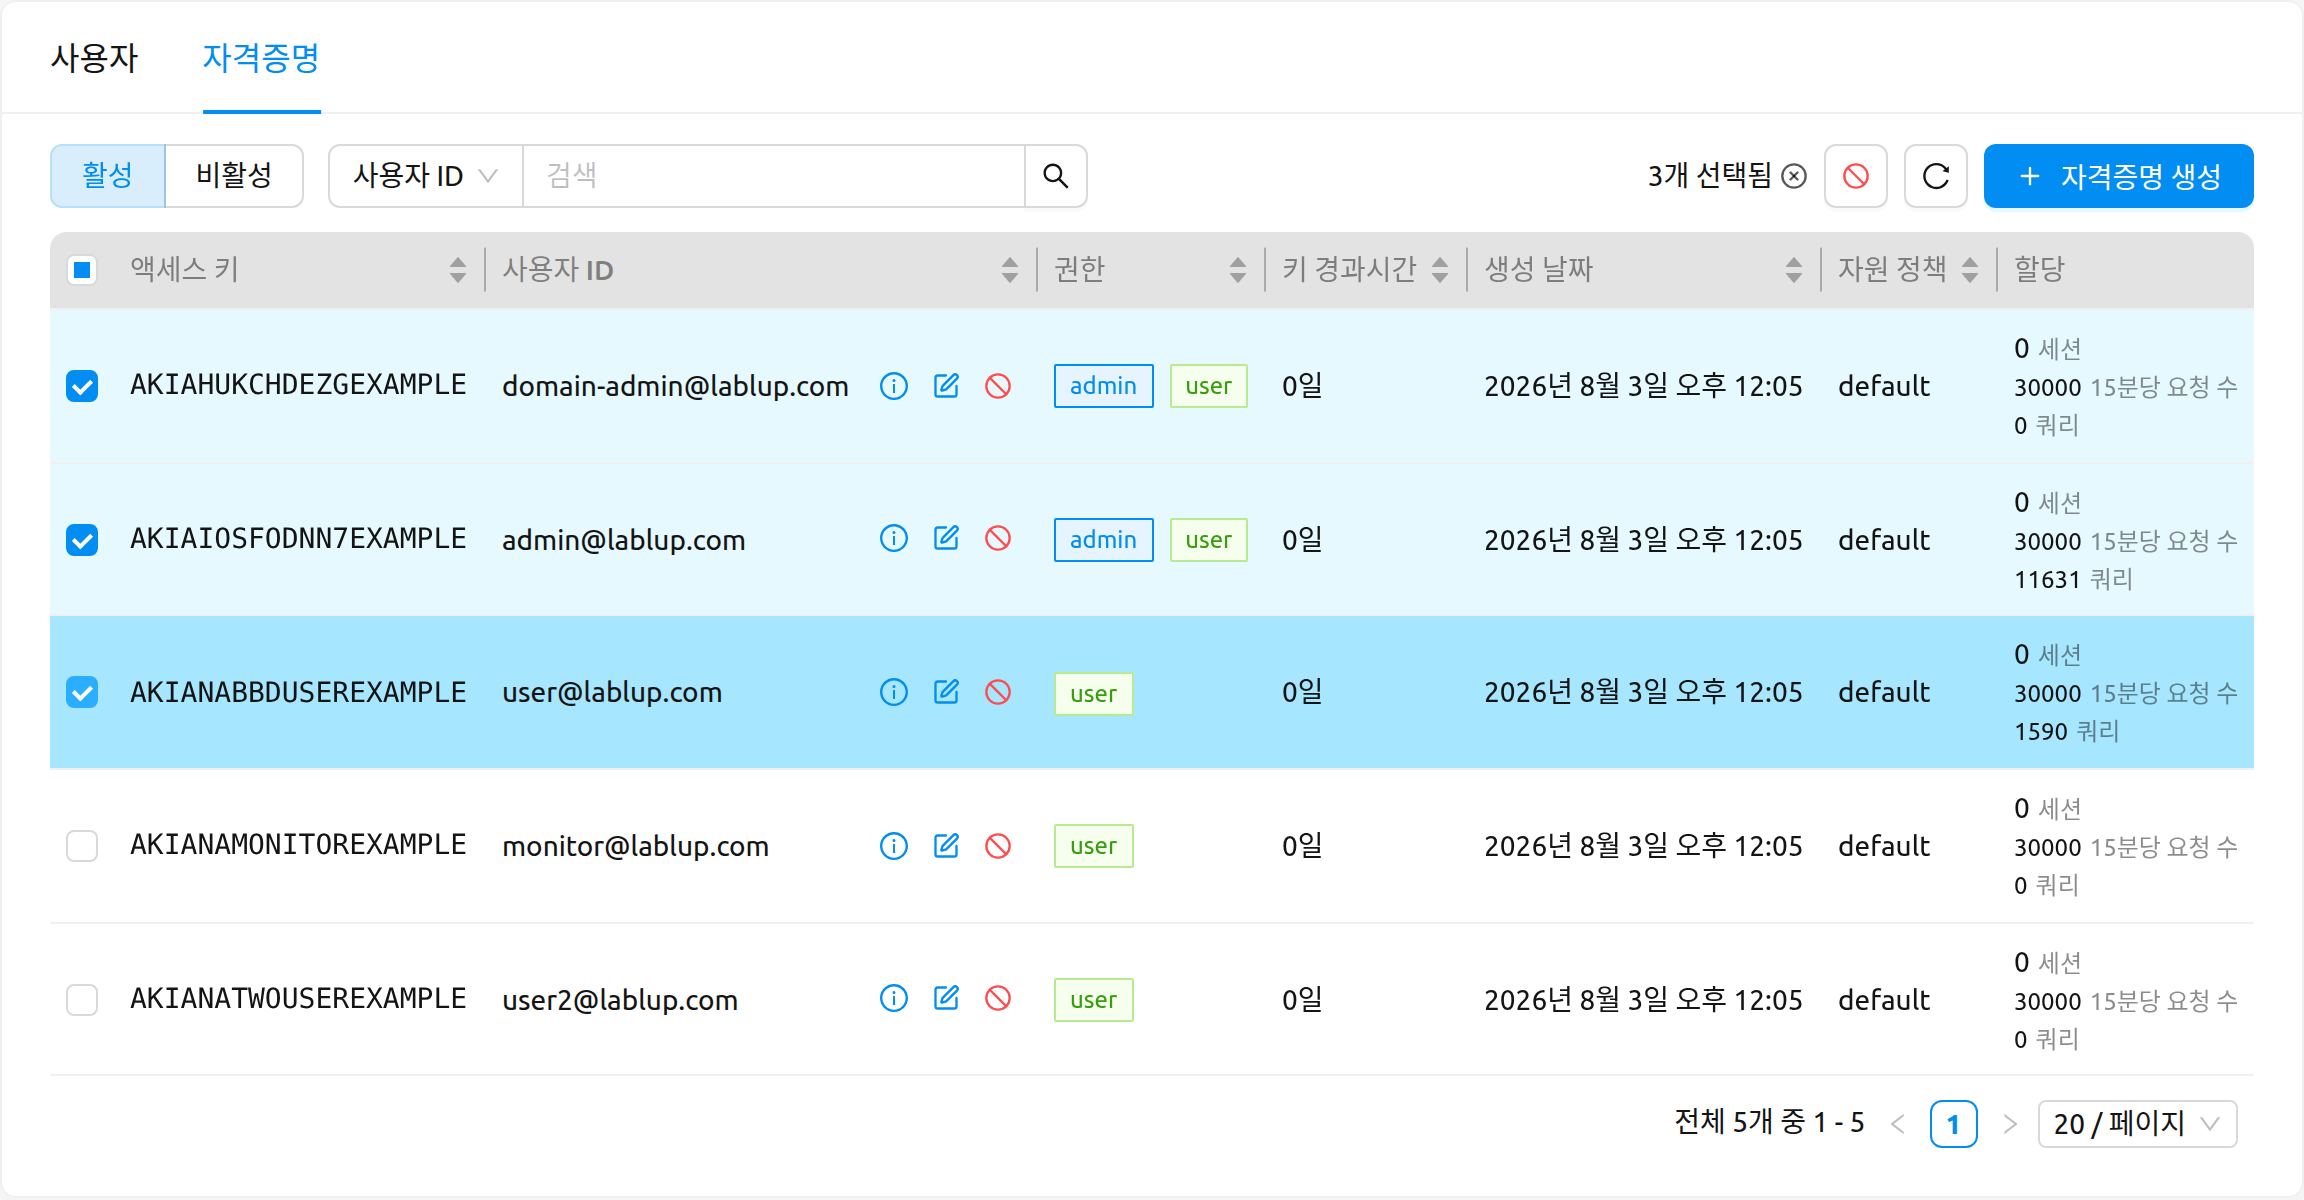Click the 전체 5개 중 1 - 5 text
The height and width of the screenshot is (1200, 2304).
tap(1769, 1122)
